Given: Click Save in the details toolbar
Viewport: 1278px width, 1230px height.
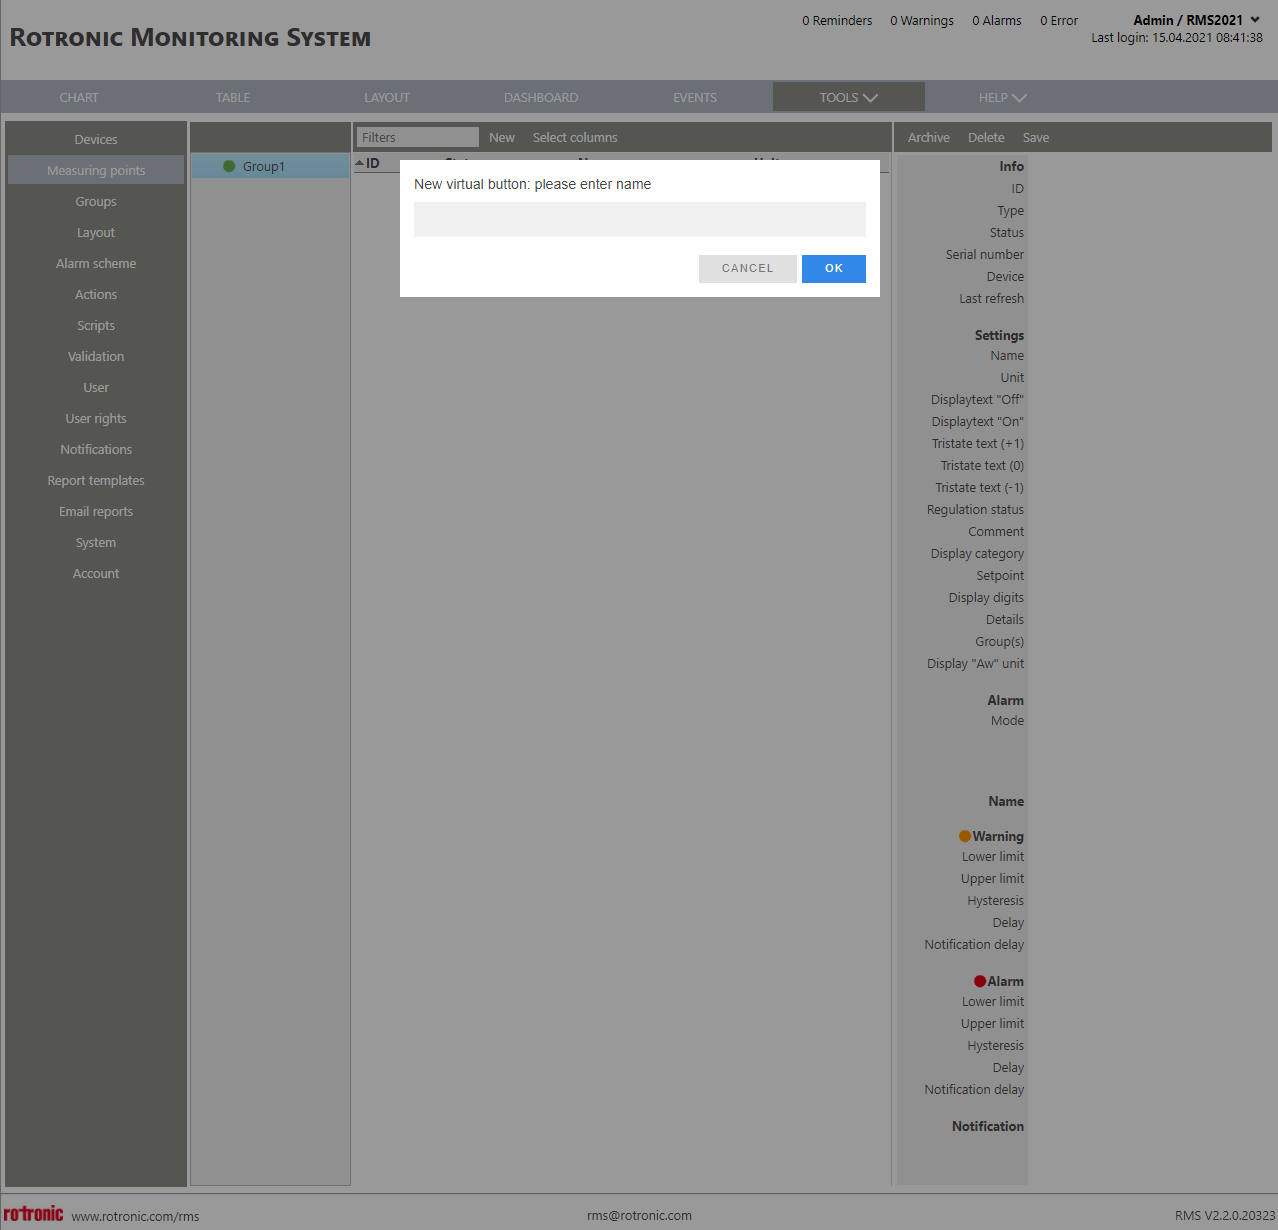Looking at the screenshot, I should point(1036,137).
